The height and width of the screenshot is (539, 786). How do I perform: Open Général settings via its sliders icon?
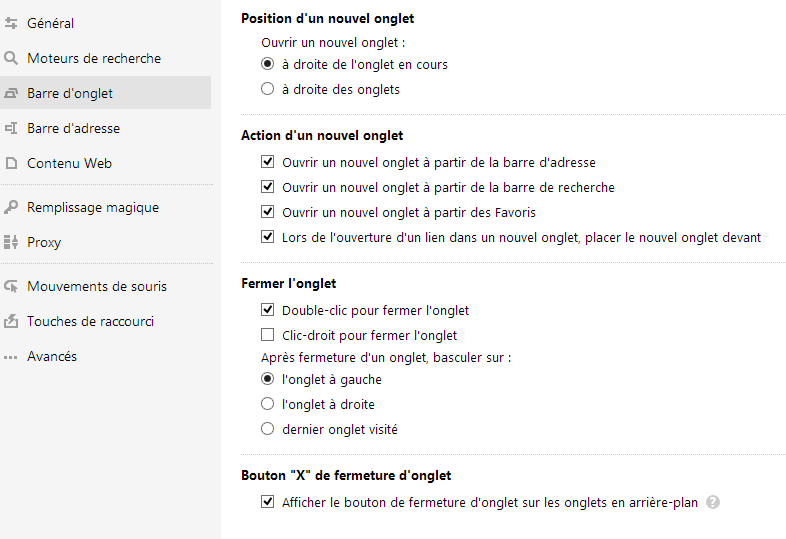[11, 23]
